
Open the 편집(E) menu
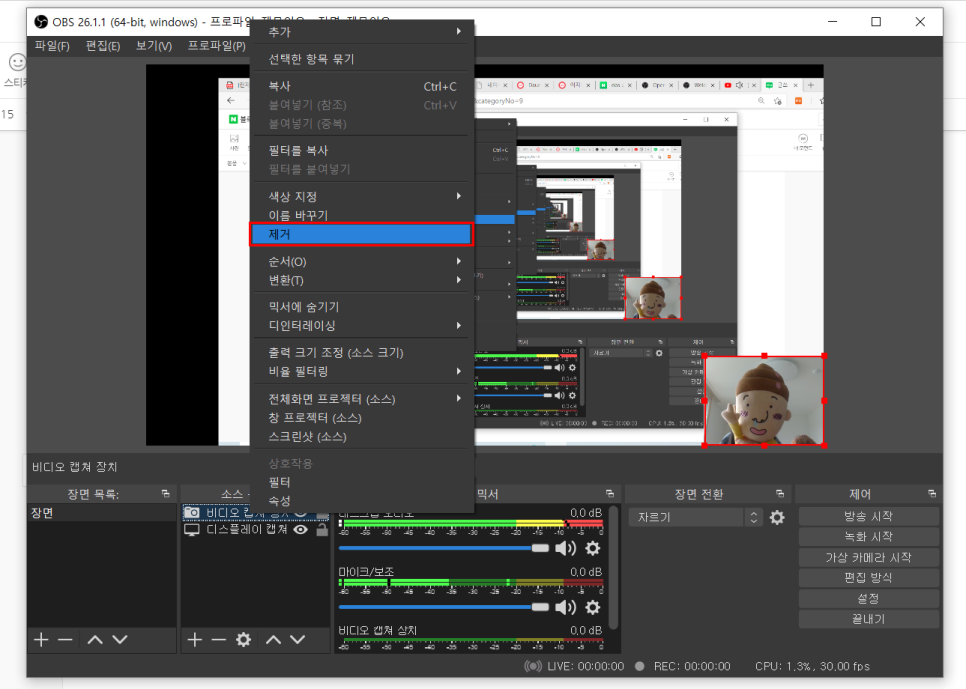103,46
